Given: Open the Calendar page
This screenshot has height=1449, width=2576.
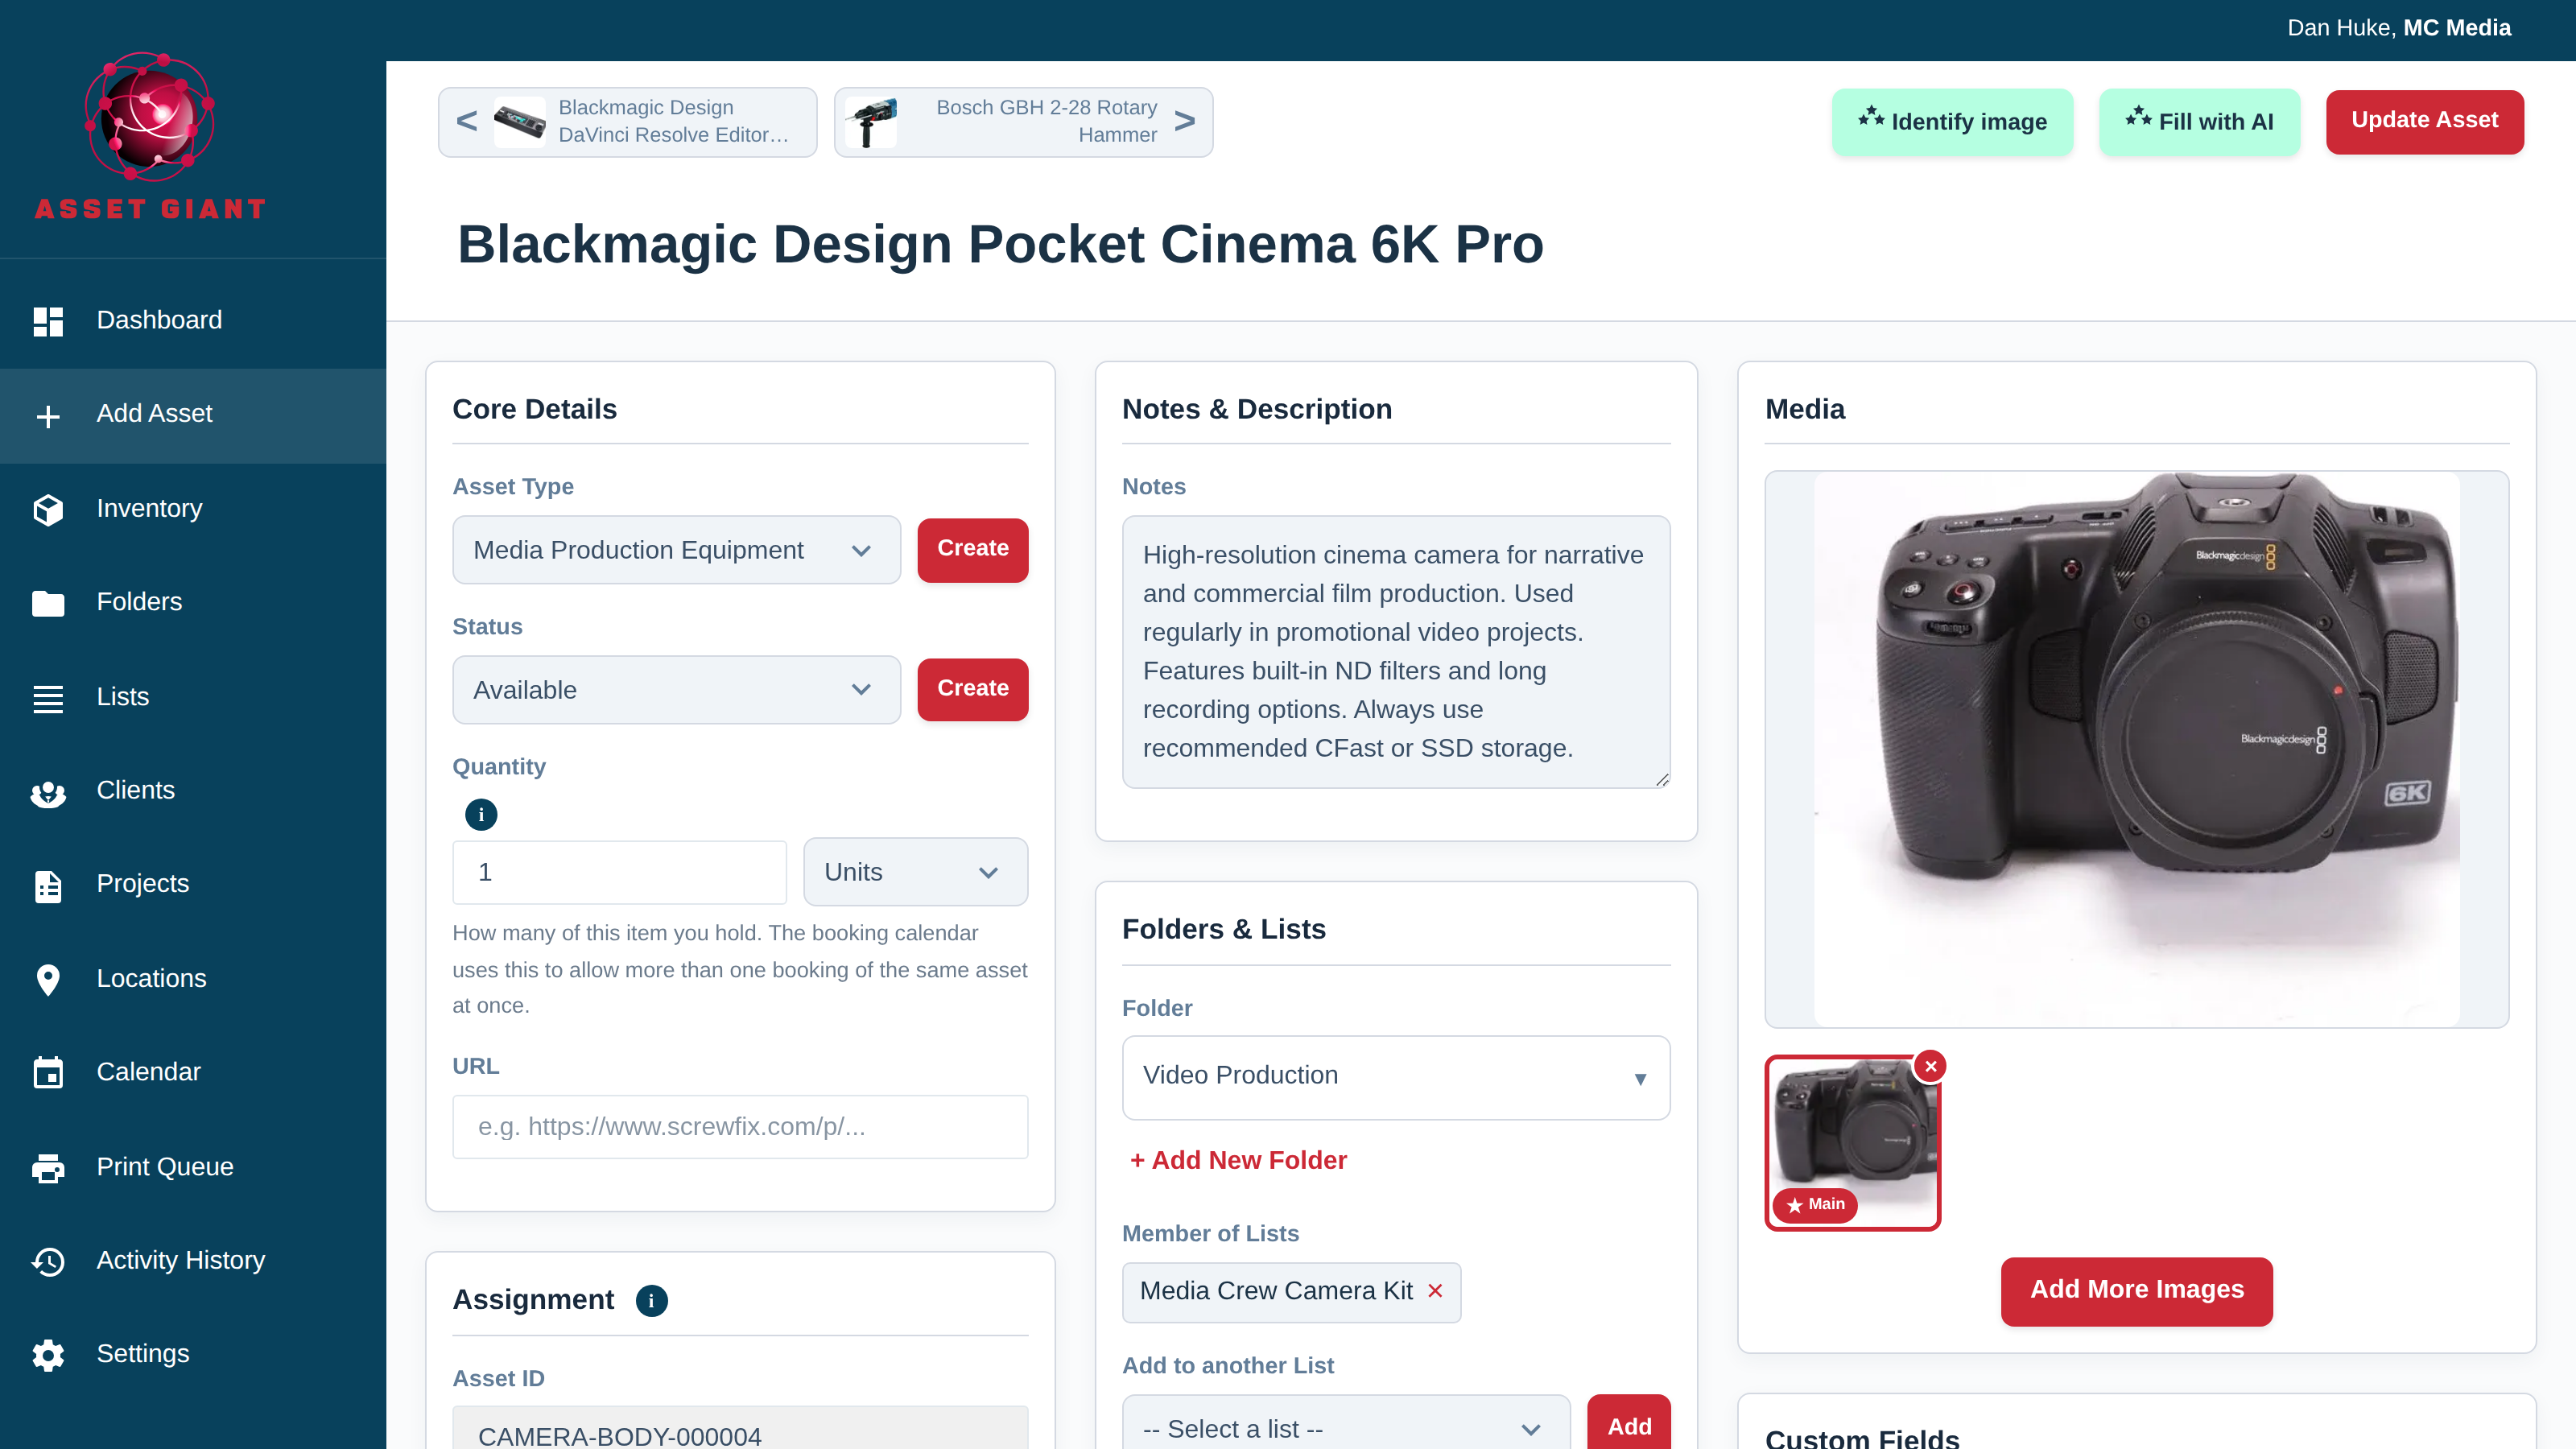Looking at the screenshot, I should coord(193,1073).
